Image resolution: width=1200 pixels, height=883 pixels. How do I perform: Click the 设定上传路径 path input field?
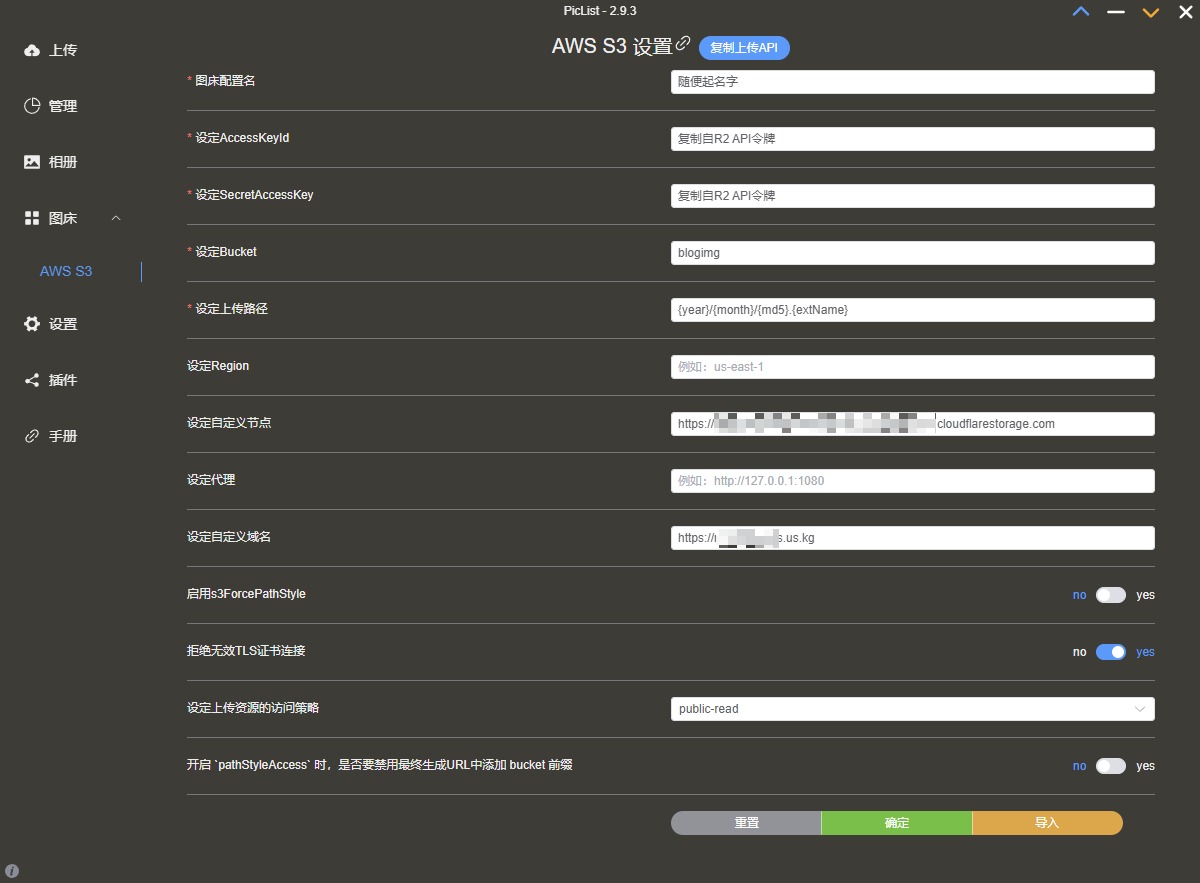pyautogui.click(x=913, y=310)
